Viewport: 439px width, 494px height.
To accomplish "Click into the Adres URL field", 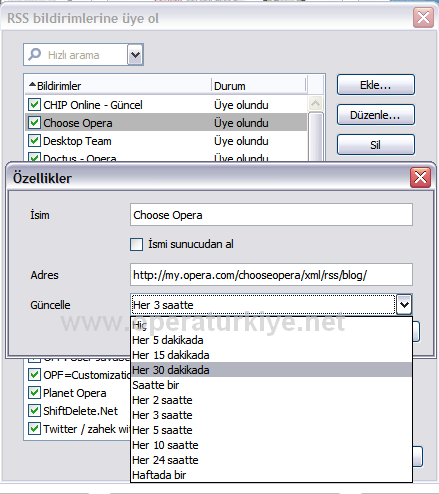I will coord(271,275).
